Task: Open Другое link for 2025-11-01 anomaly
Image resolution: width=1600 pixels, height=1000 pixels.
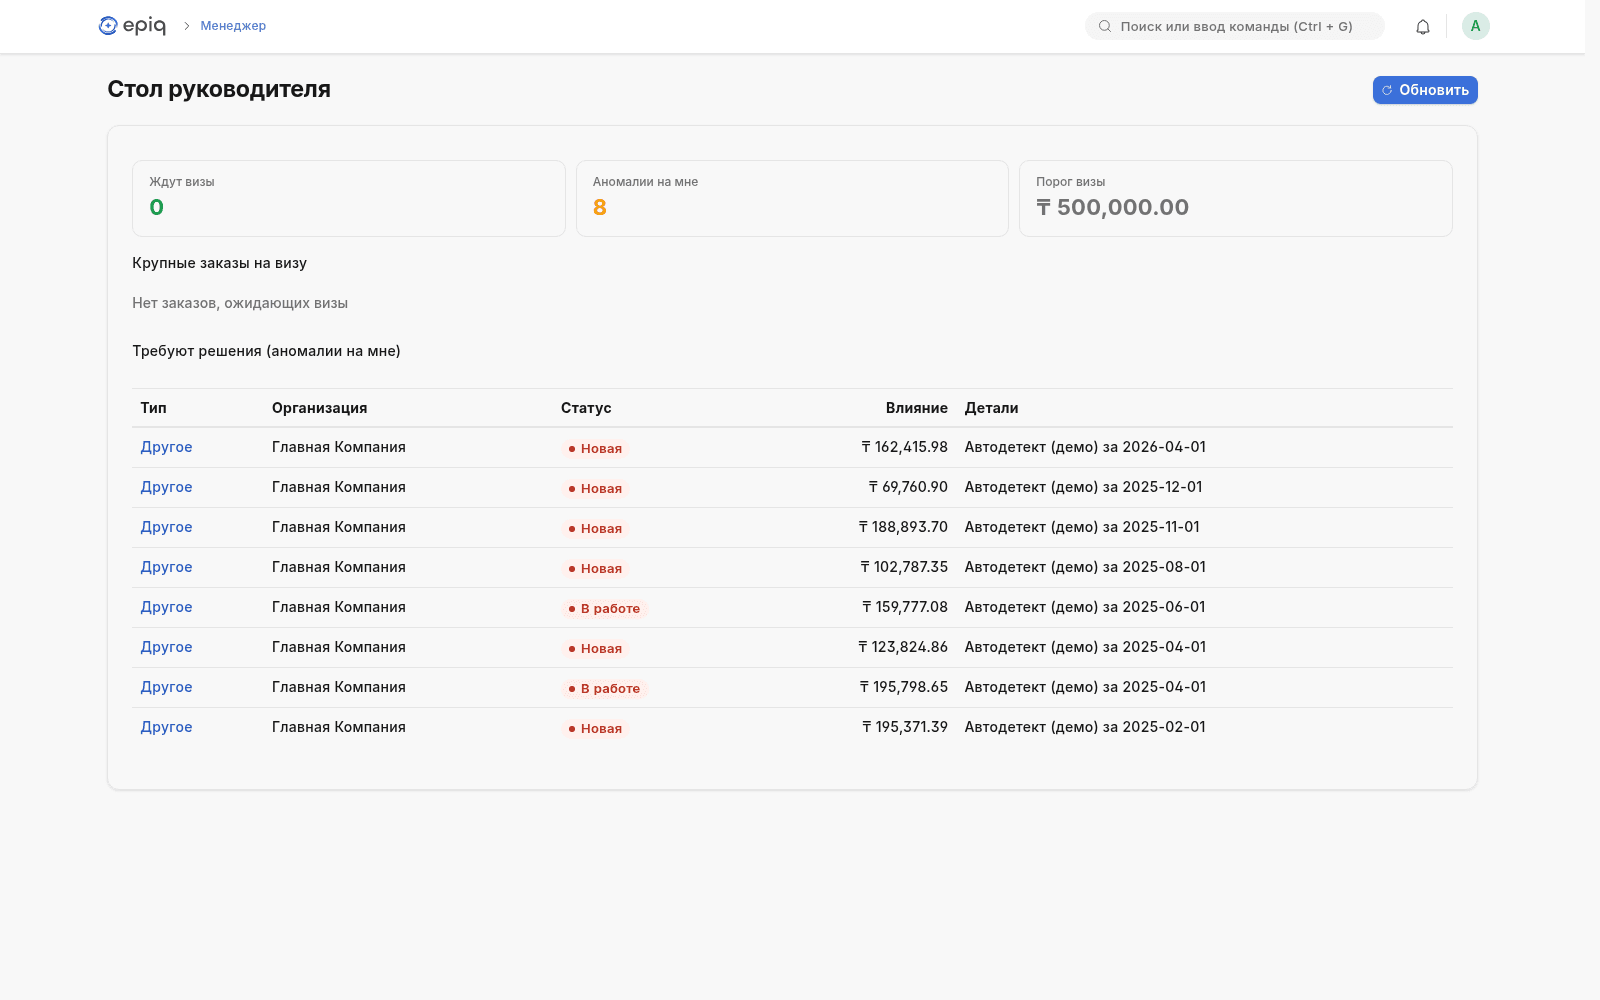Action: pos(166,527)
